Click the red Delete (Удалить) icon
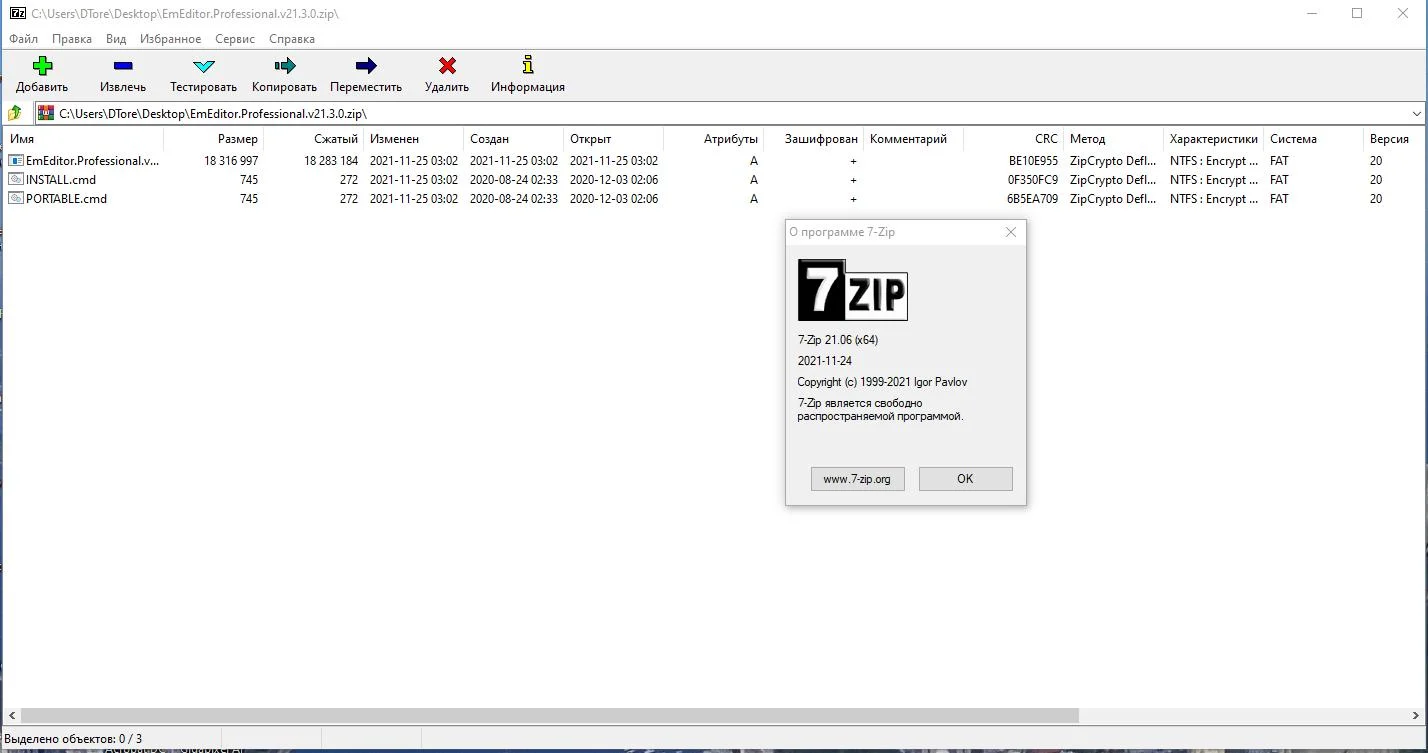 click(447, 66)
